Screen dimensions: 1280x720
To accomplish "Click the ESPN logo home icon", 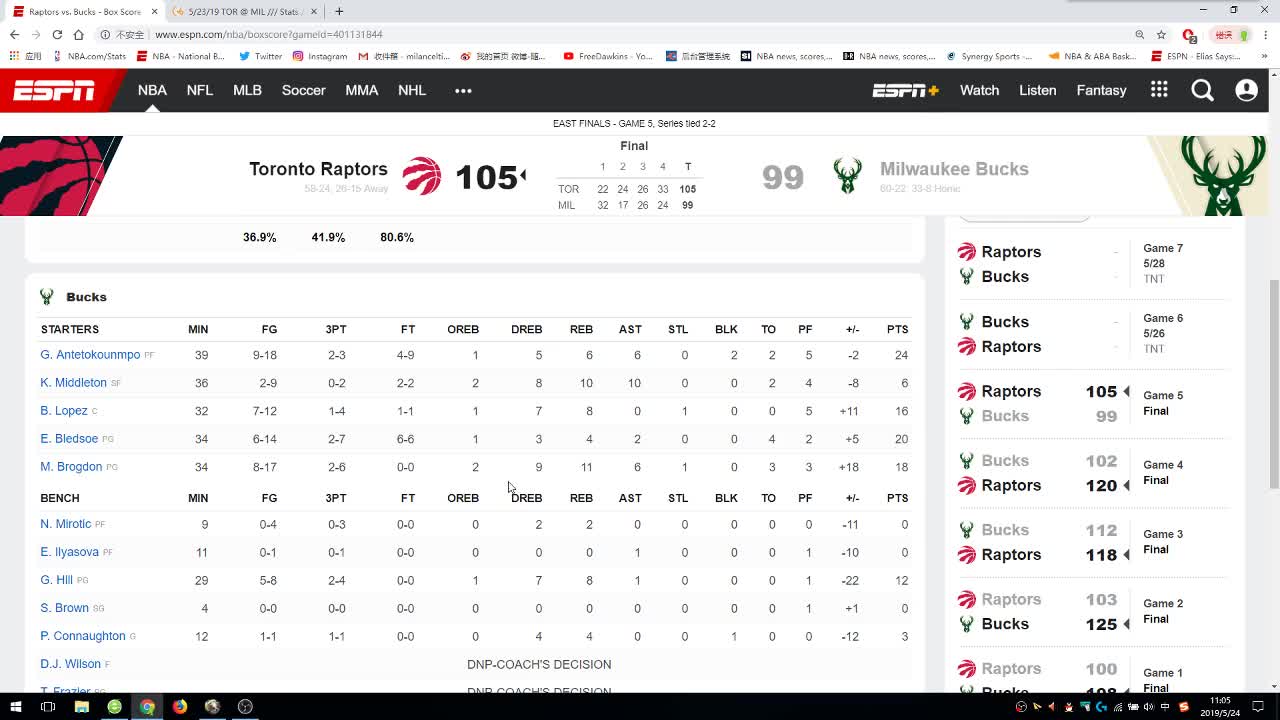I will (54, 91).
